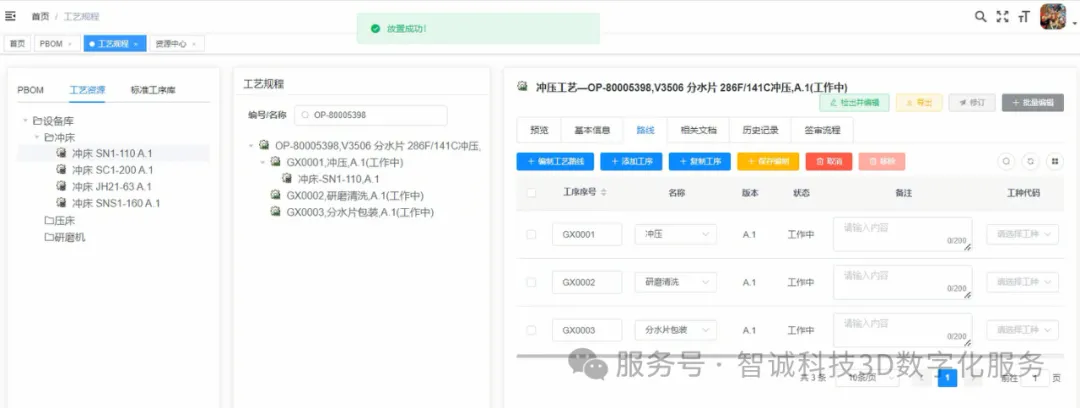The width and height of the screenshot is (1080, 408).
Task: Switch to the 签审流程 tab
Action: point(821,130)
